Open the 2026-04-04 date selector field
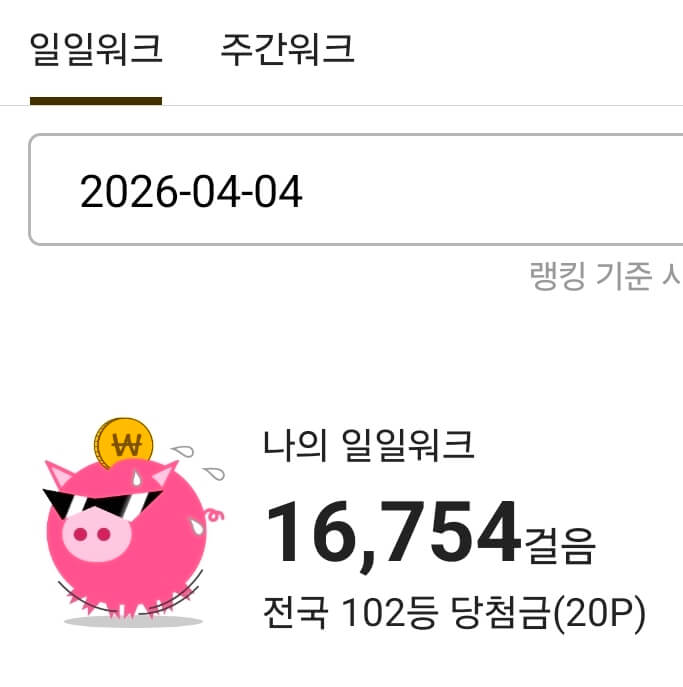This screenshot has width=683, height=687. coord(356,189)
